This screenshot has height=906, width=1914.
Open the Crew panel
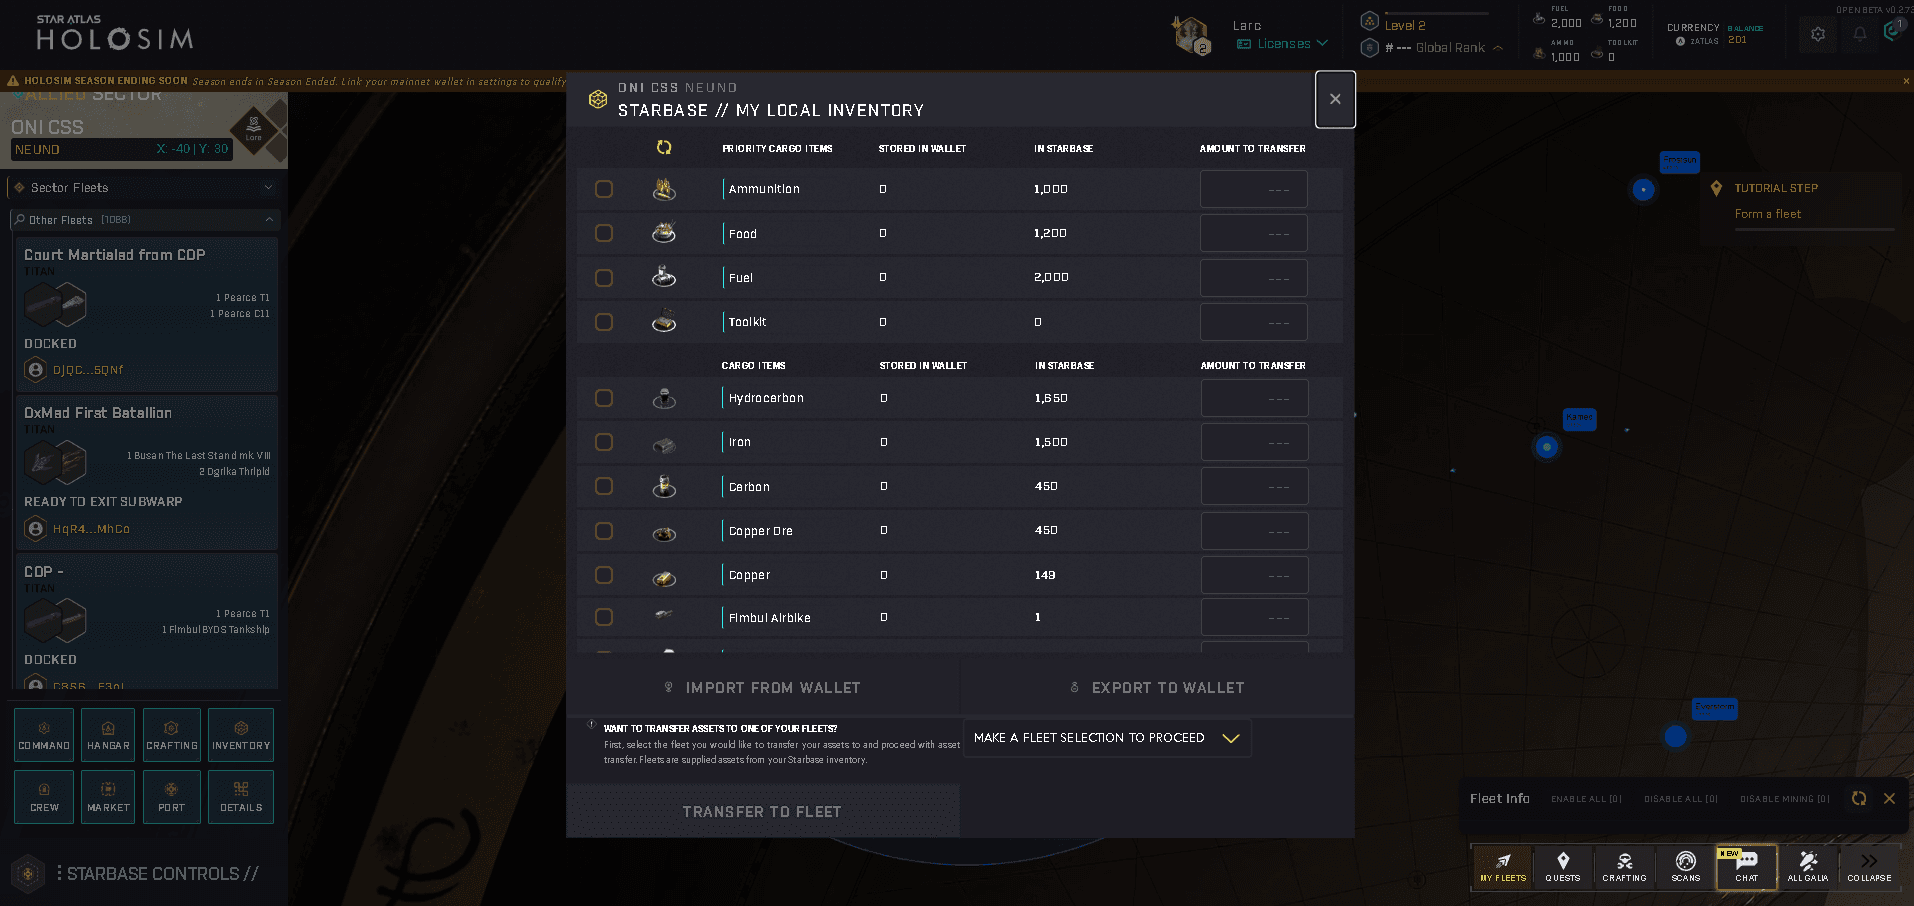(x=43, y=797)
